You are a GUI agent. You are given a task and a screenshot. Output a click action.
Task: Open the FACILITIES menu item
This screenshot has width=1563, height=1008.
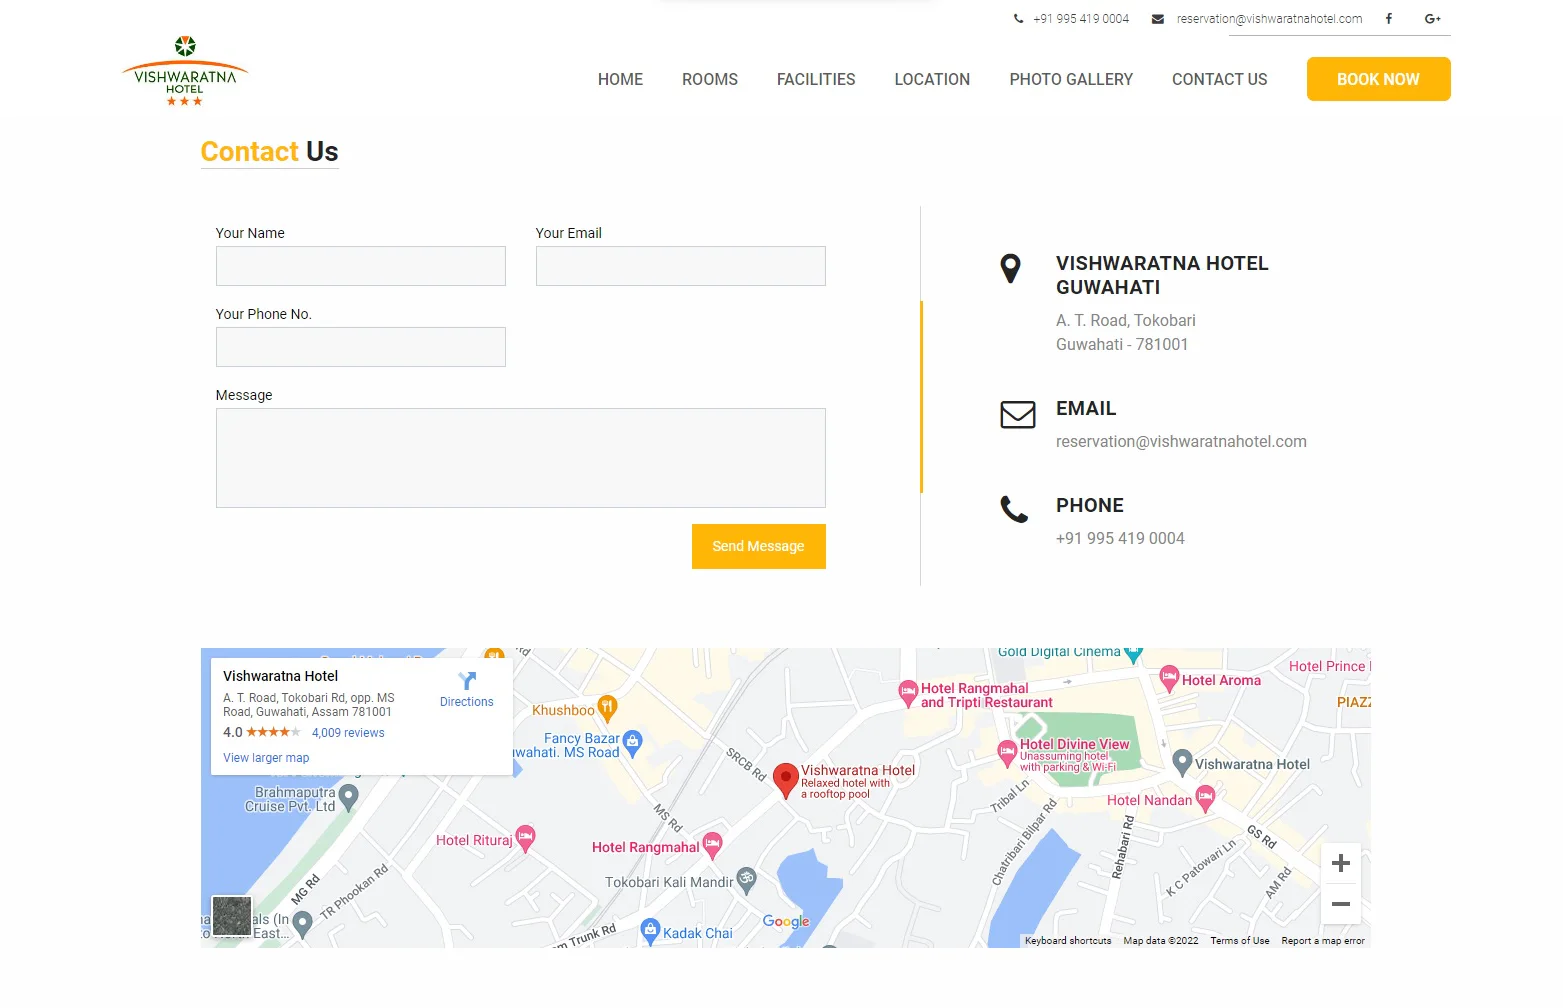click(816, 79)
